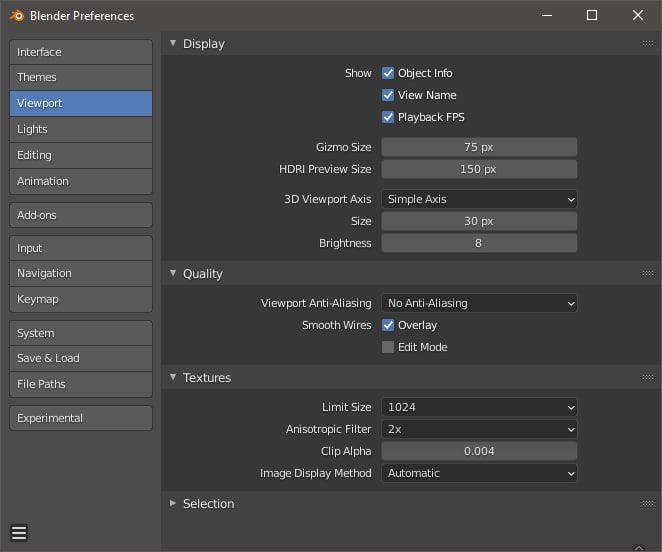Open the File Paths preferences

coord(81,384)
